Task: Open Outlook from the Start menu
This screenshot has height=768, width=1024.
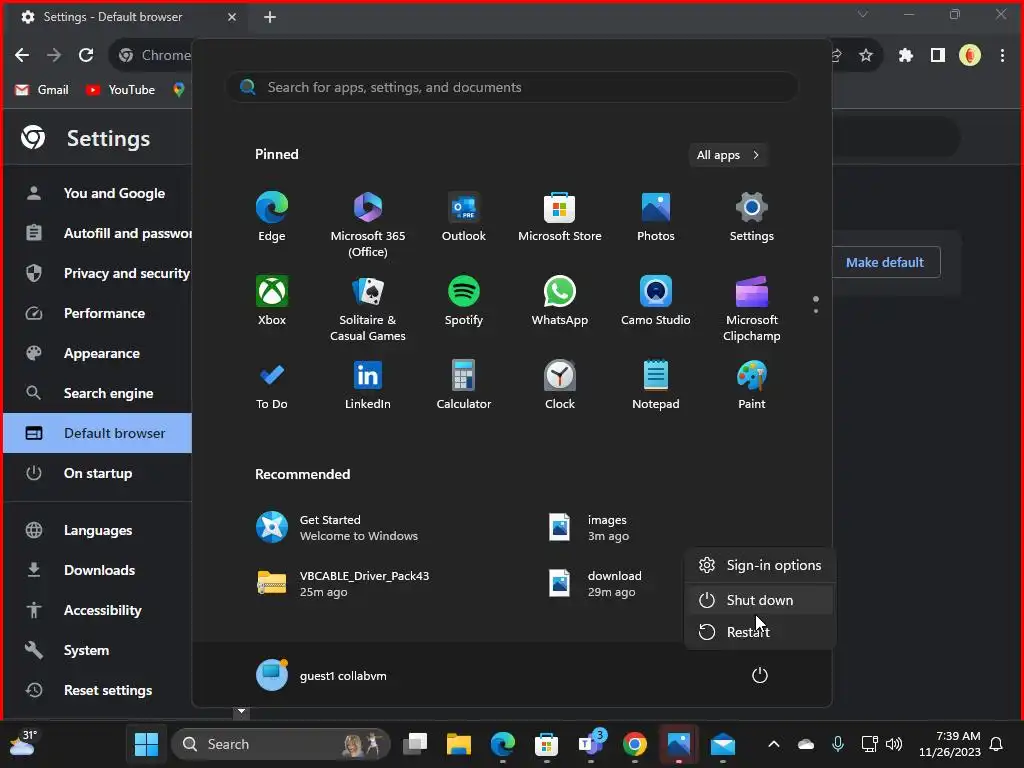Action: [x=464, y=217]
